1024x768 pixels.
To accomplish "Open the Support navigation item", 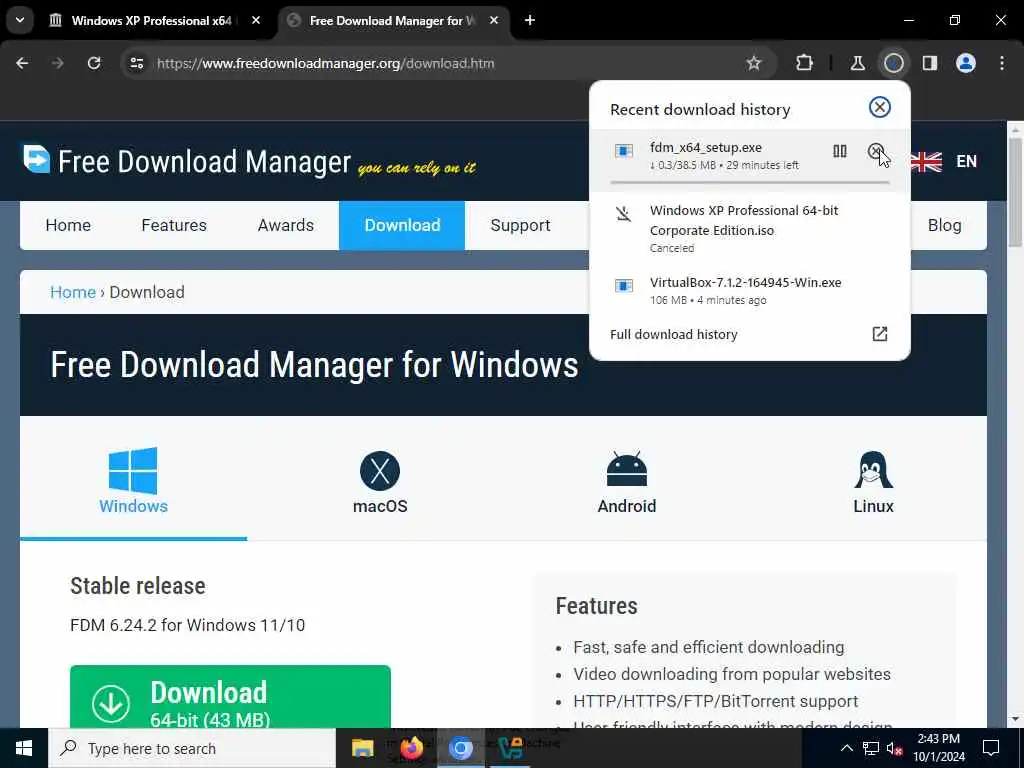I will 520,225.
